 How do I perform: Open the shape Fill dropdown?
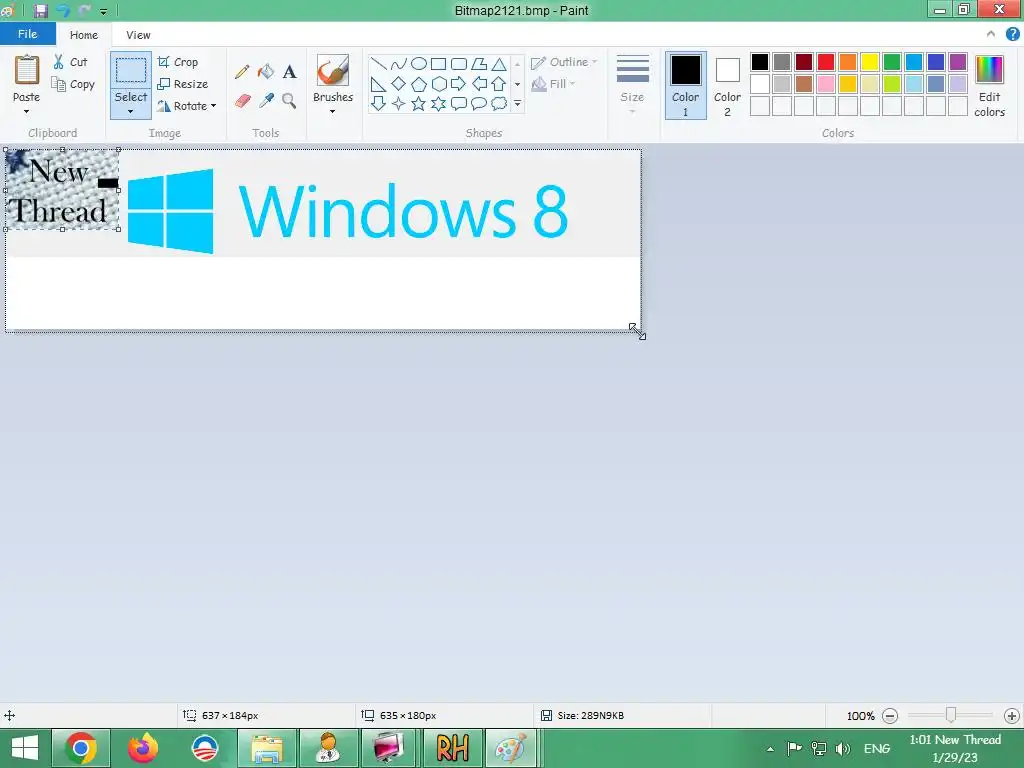tap(554, 84)
